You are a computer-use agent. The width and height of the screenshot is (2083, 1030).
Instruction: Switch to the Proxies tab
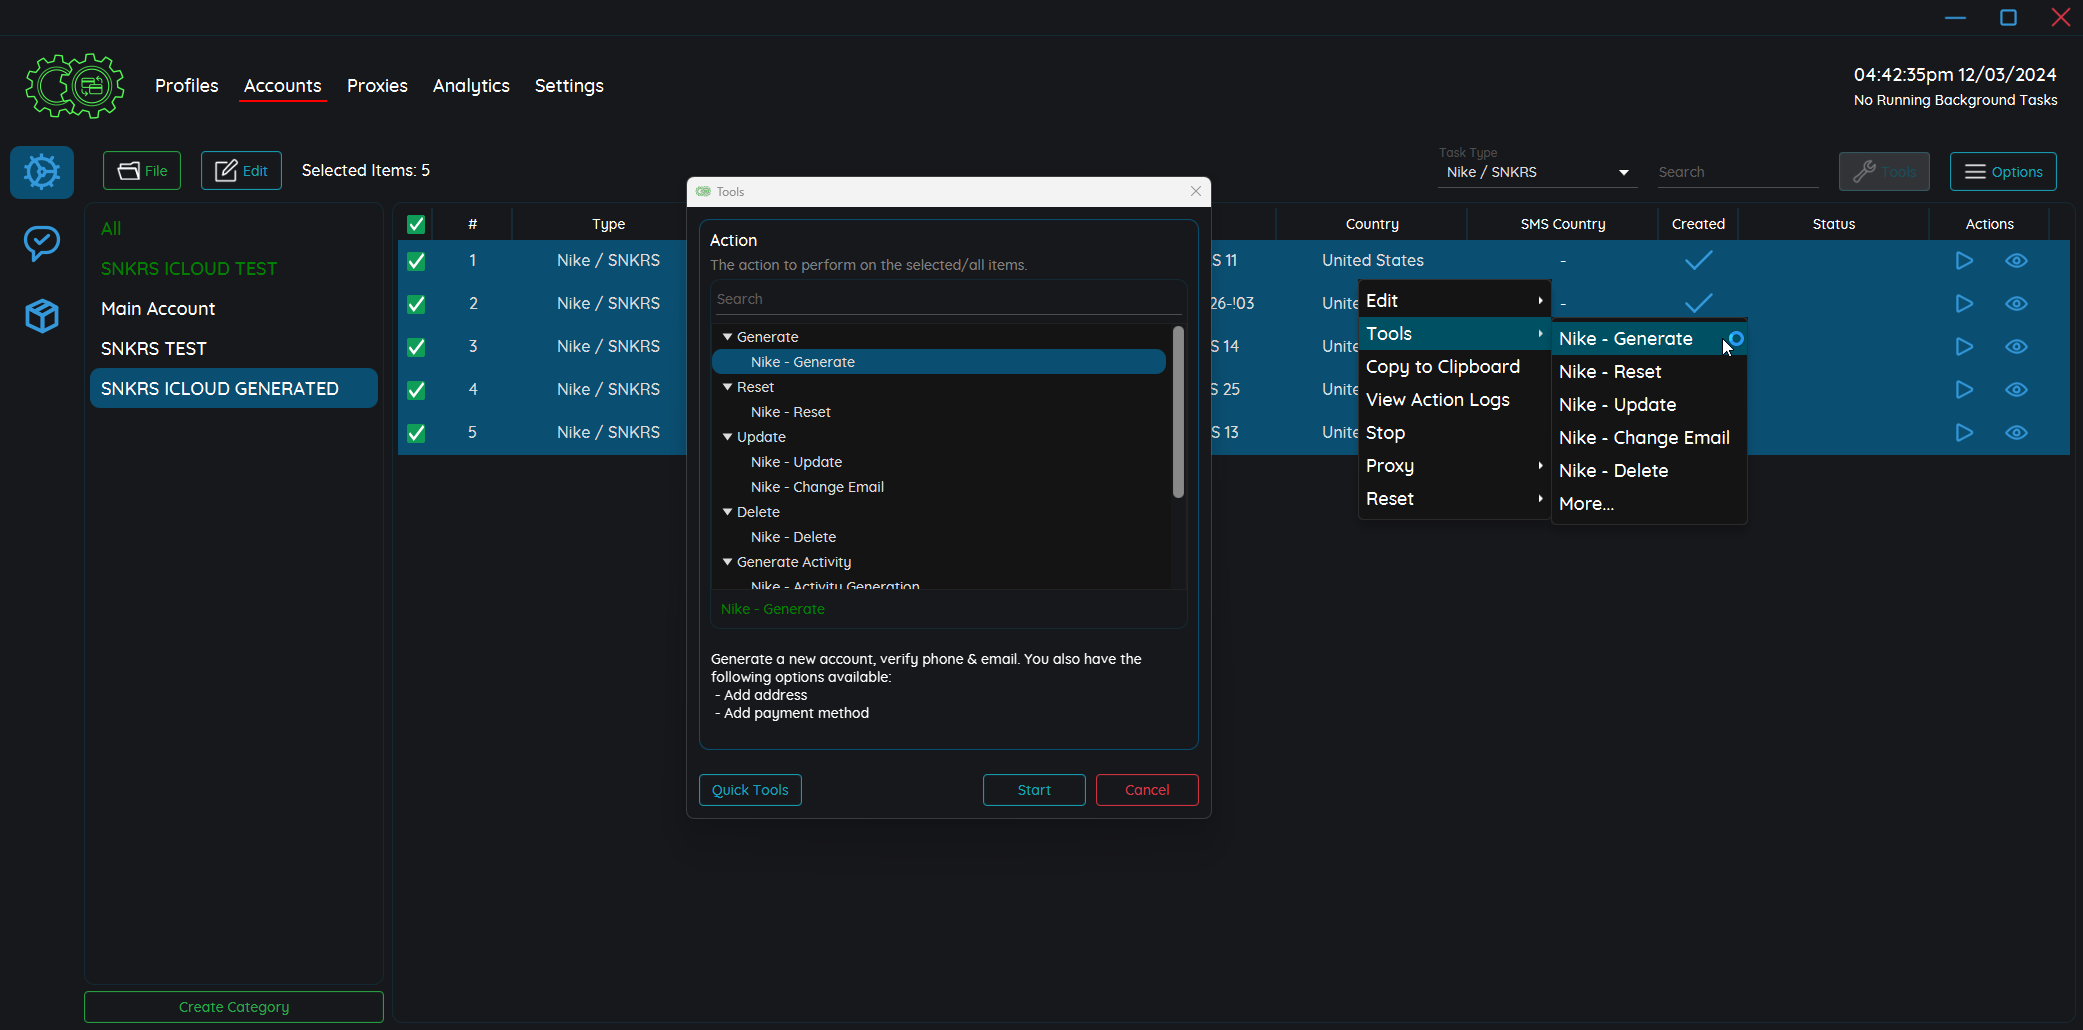(x=377, y=86)
